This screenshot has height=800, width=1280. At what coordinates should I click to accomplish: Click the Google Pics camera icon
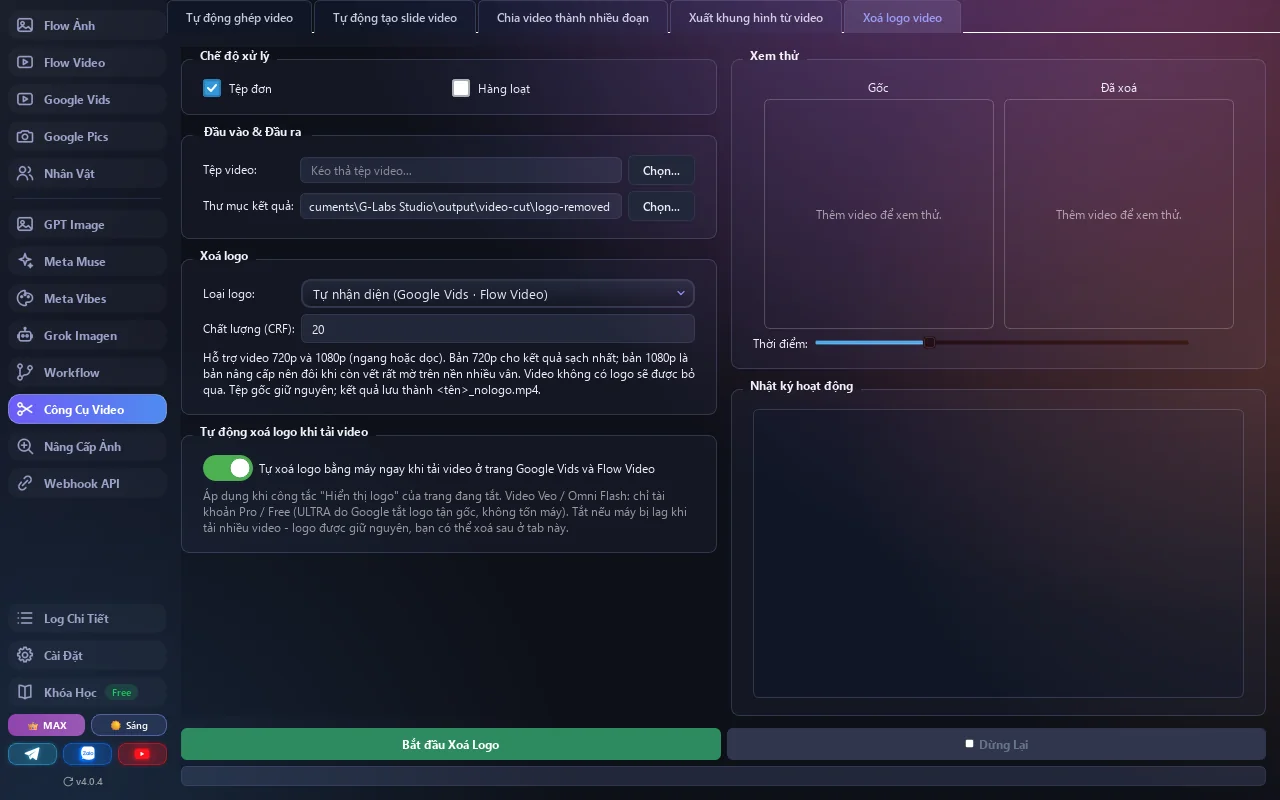[25, 137]
